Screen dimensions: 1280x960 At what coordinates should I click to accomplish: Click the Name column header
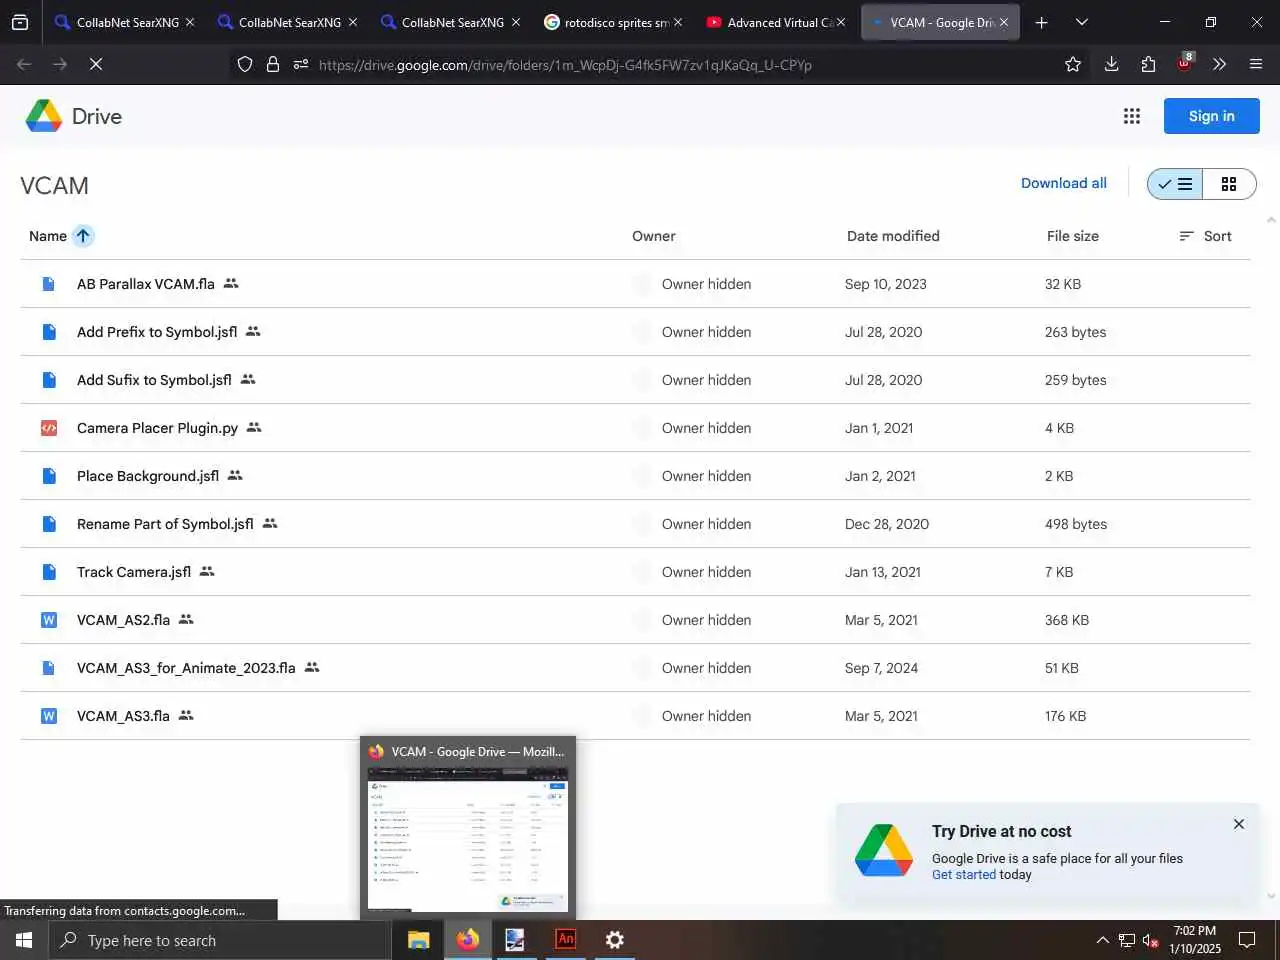(x=48, y=236)
